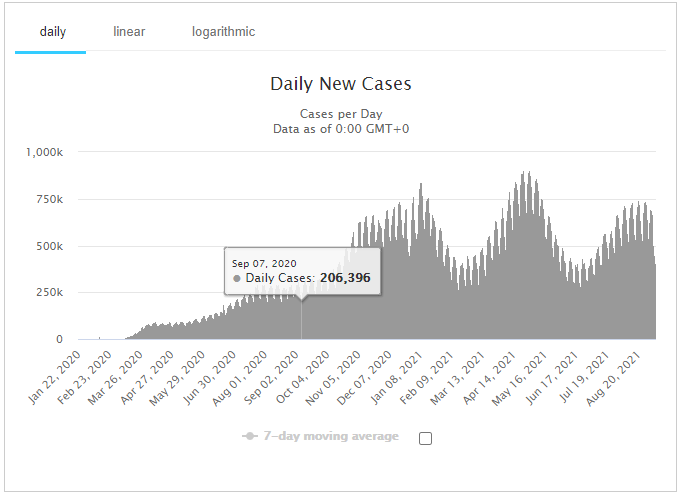Click the 1,000k y-axis label
The height and width of the screenshot is (494, 678).
coord(45,152)
